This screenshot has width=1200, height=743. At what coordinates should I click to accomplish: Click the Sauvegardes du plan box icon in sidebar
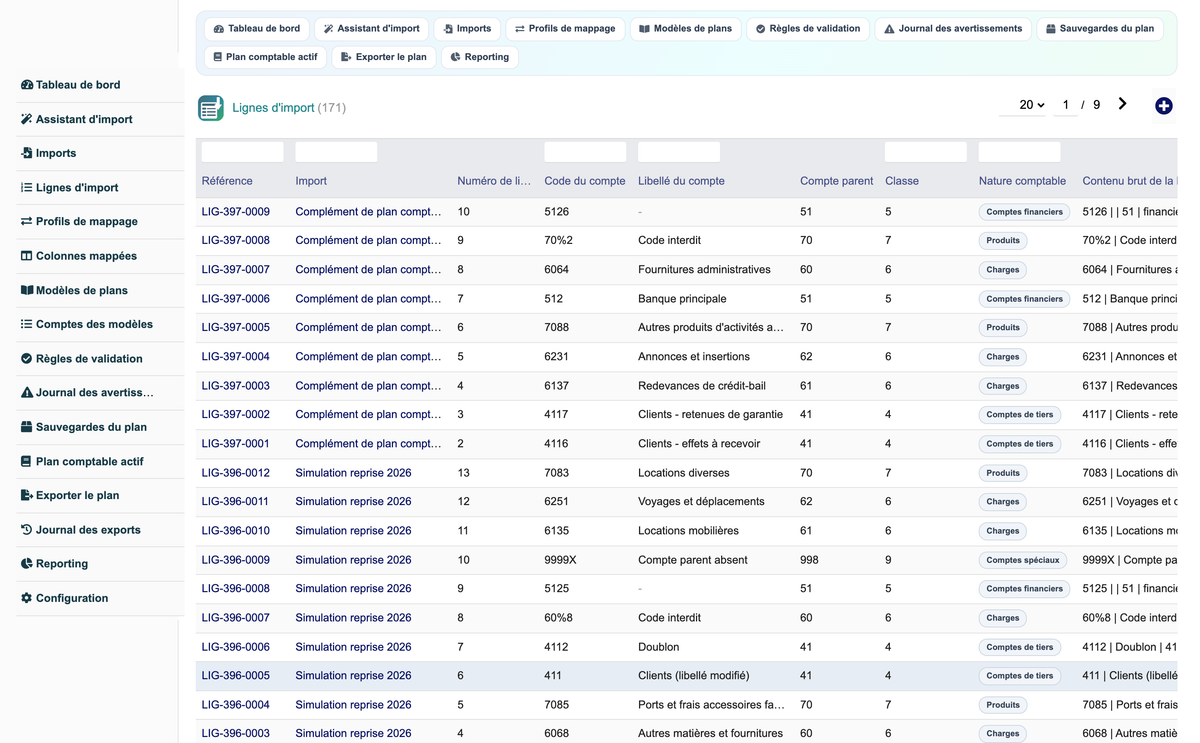(27, 427)
